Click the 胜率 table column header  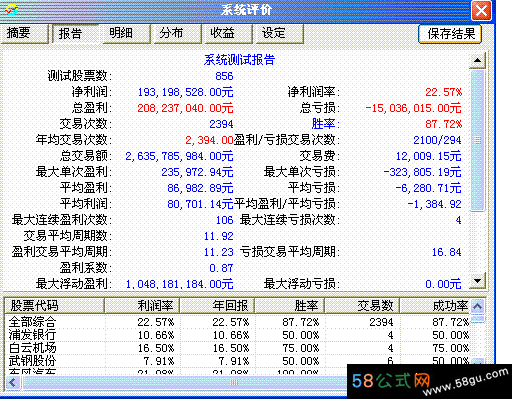pos(289,306)
